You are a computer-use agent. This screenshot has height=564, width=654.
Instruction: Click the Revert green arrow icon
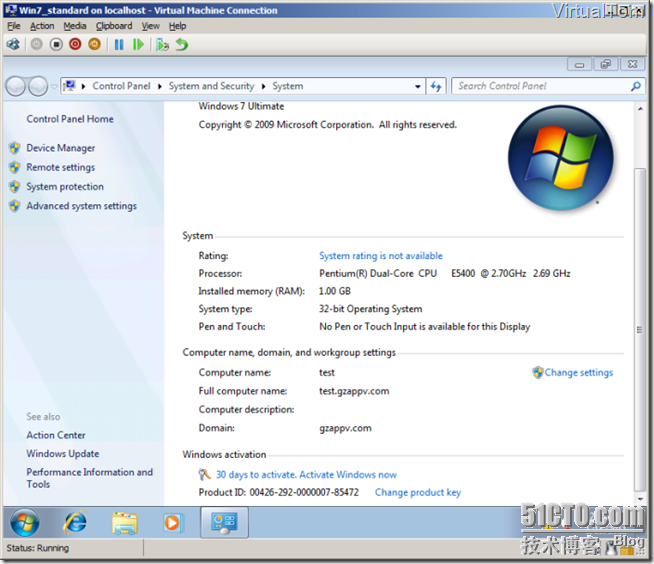[182, 44]
